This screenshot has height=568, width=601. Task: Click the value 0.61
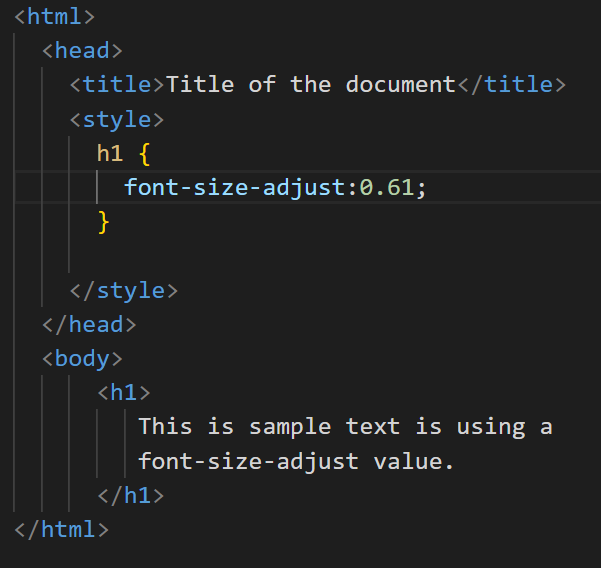(x=387, y=188)
